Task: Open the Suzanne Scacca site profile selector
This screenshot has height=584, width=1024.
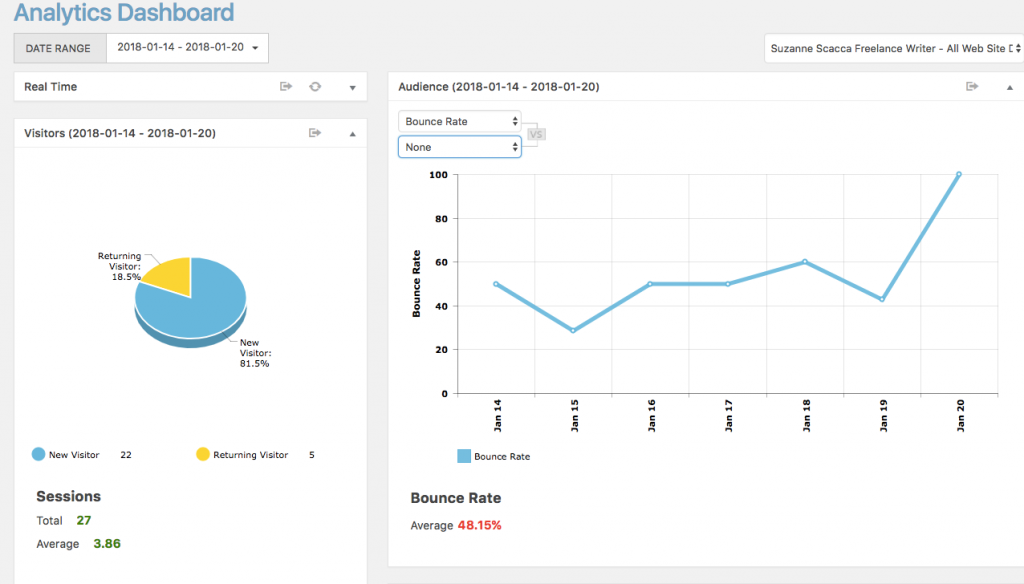Action: click(x=894, y=48)
